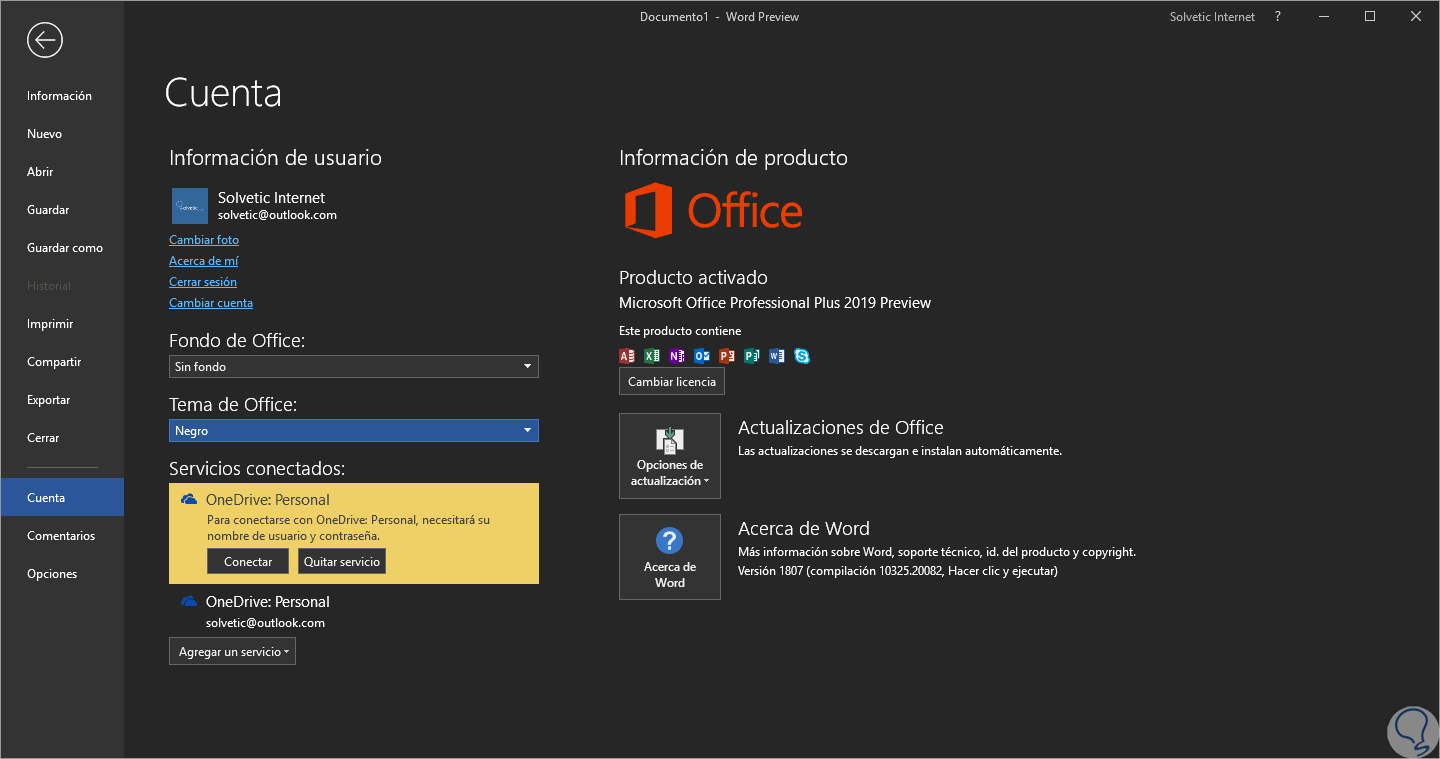Select Abrir in the sidebar
The image size is (1440, 759).
(x=62, y=172)
